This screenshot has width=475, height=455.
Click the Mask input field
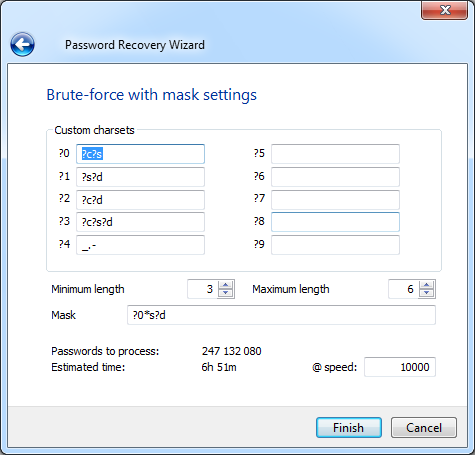pyautogui.click(x=281, y=315)
